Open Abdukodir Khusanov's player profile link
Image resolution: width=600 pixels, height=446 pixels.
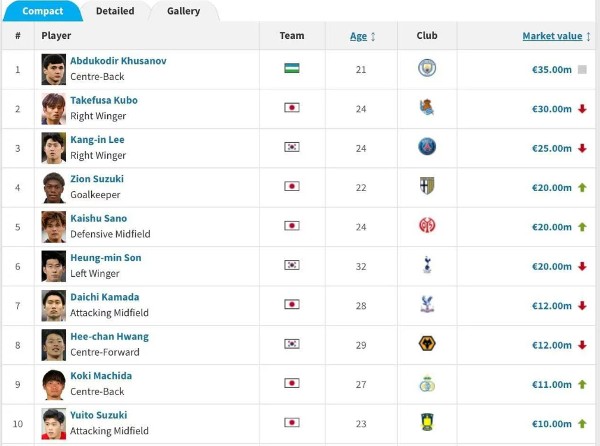pyautogui.click(x=118, y=61)
